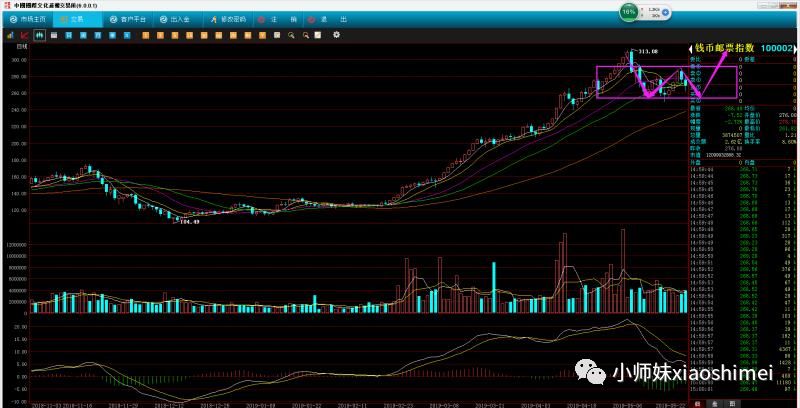This screenshot has height=408, width=800.
Task: Click the 钱币邮票指数 index title
Action: 724,48
